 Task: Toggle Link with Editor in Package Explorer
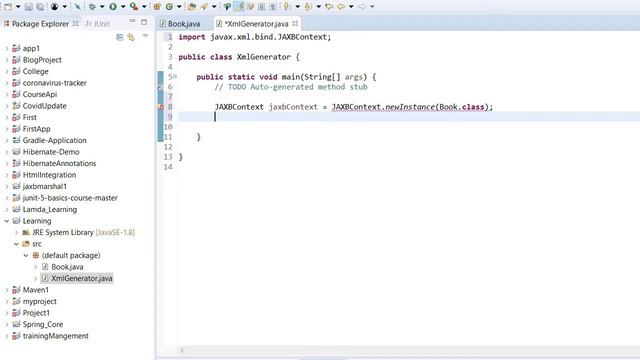tap(131, 37)
